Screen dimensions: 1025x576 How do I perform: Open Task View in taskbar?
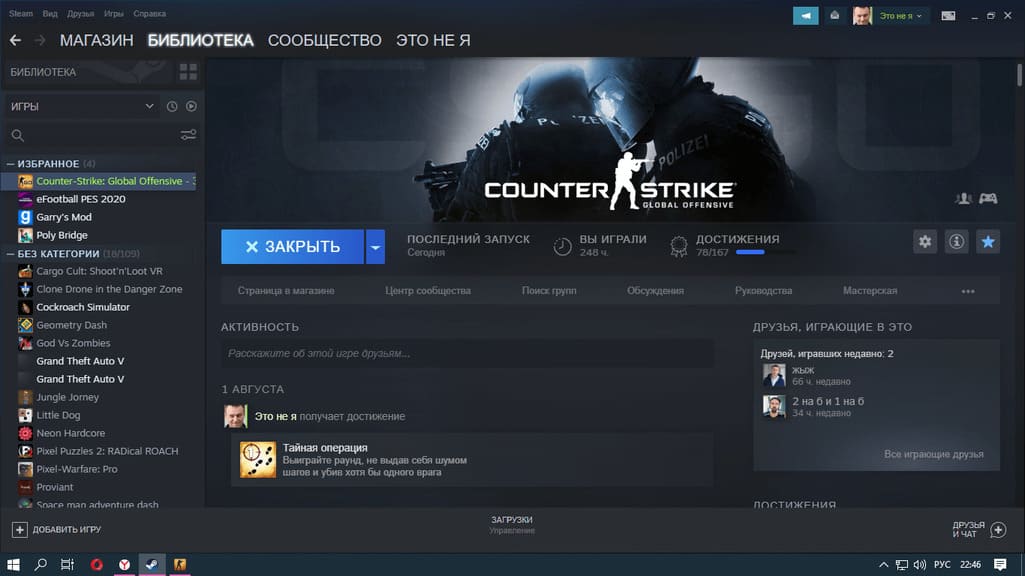pyautogui.click(x=67, y=564)
